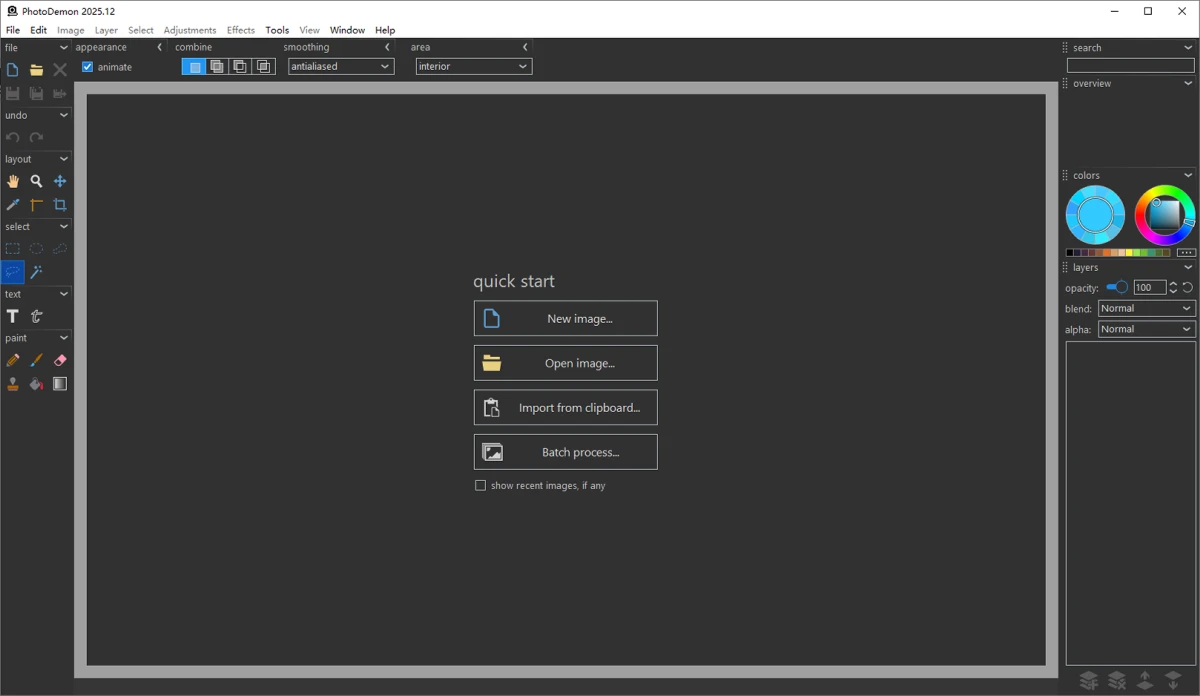Select the ellipse selection tool

click(36, 248)
